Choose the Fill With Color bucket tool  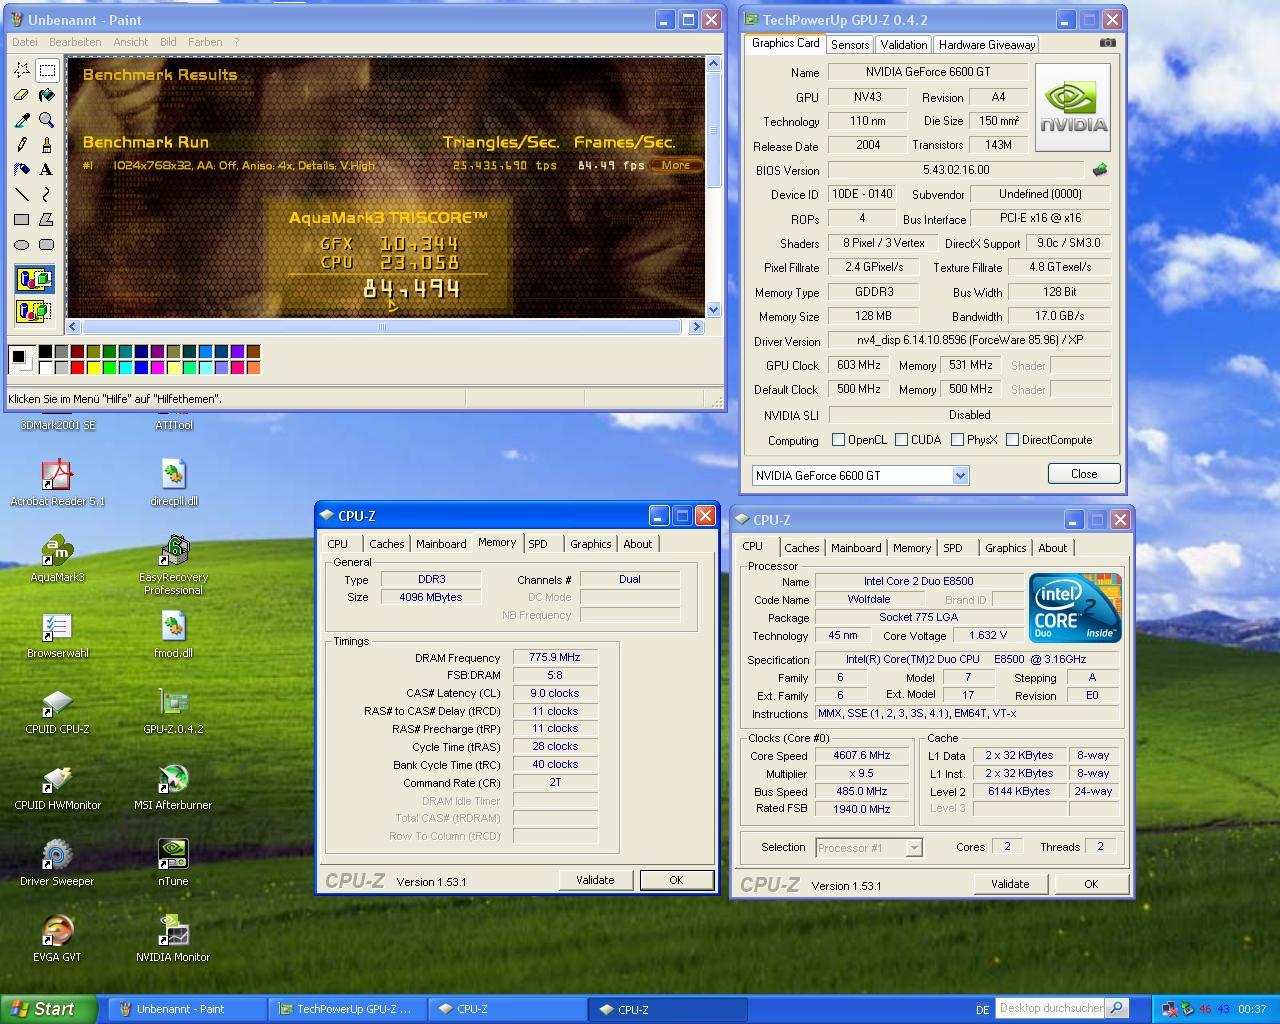[46, 95]
